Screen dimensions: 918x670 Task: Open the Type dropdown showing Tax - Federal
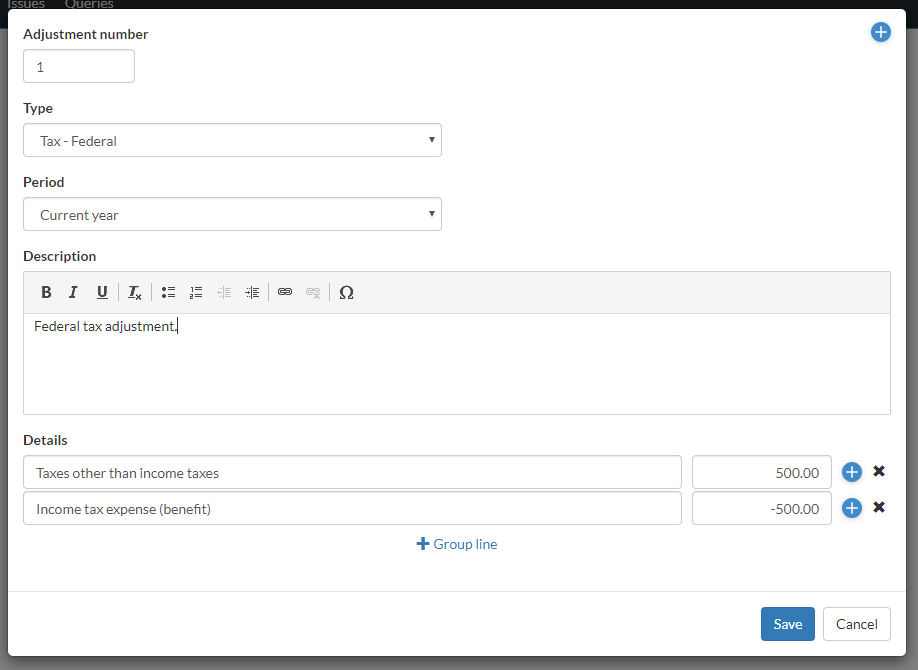(x=232, y=141)
